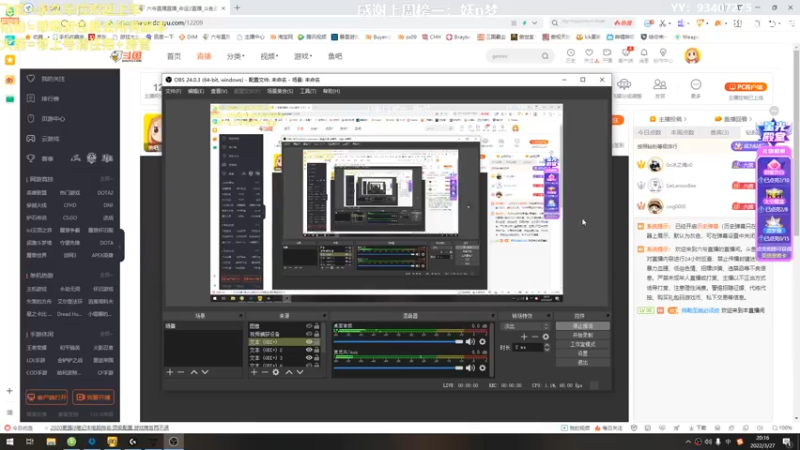Open the my-follows heart in left sidebar

point(31,79)
